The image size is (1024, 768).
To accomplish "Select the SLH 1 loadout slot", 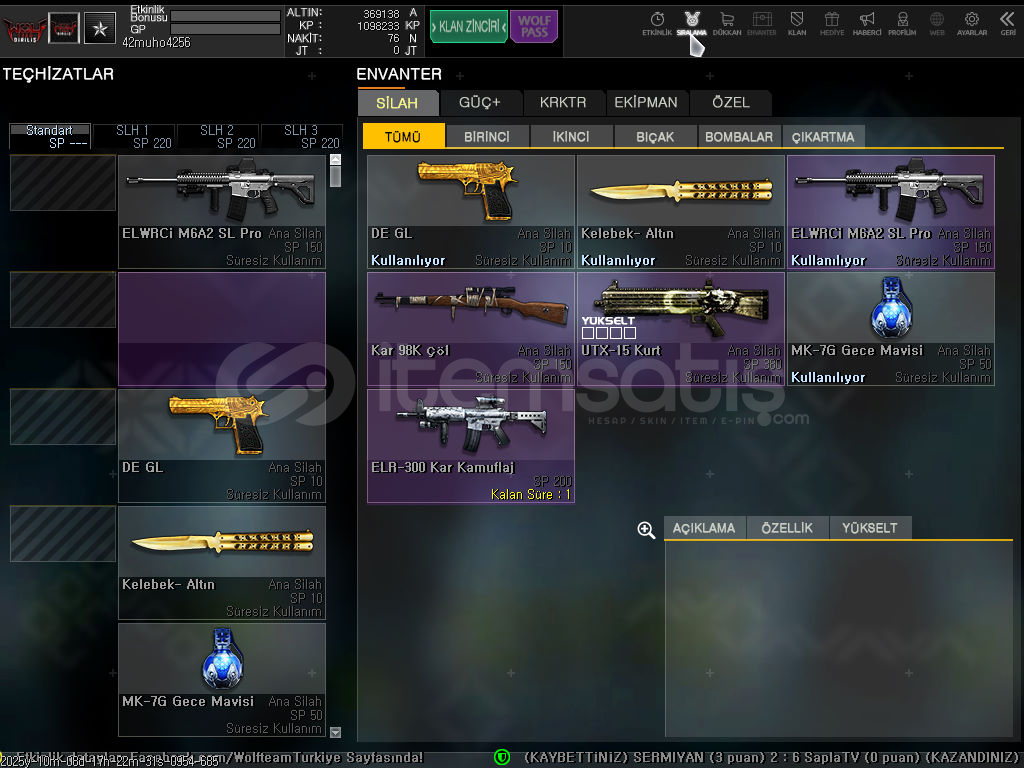I will 133,136.
